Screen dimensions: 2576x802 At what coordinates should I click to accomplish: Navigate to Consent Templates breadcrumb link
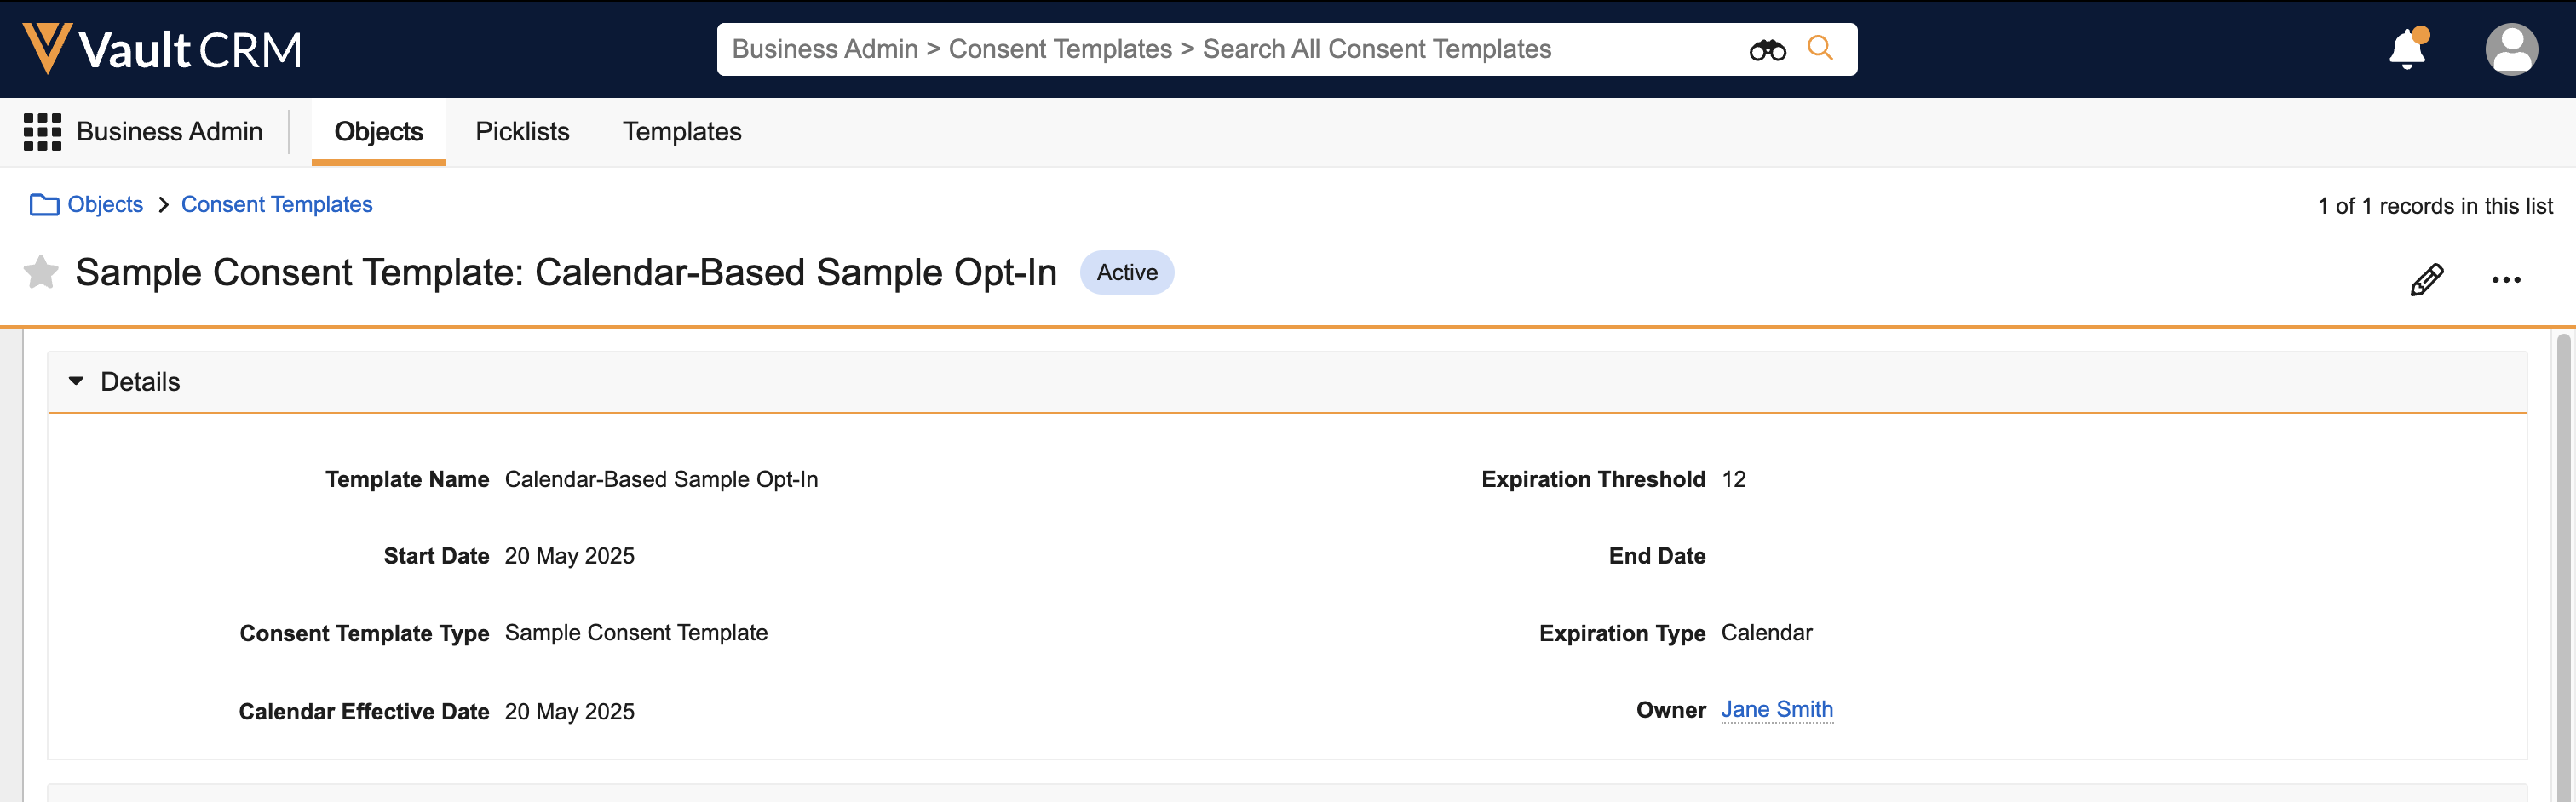(276, 205)
